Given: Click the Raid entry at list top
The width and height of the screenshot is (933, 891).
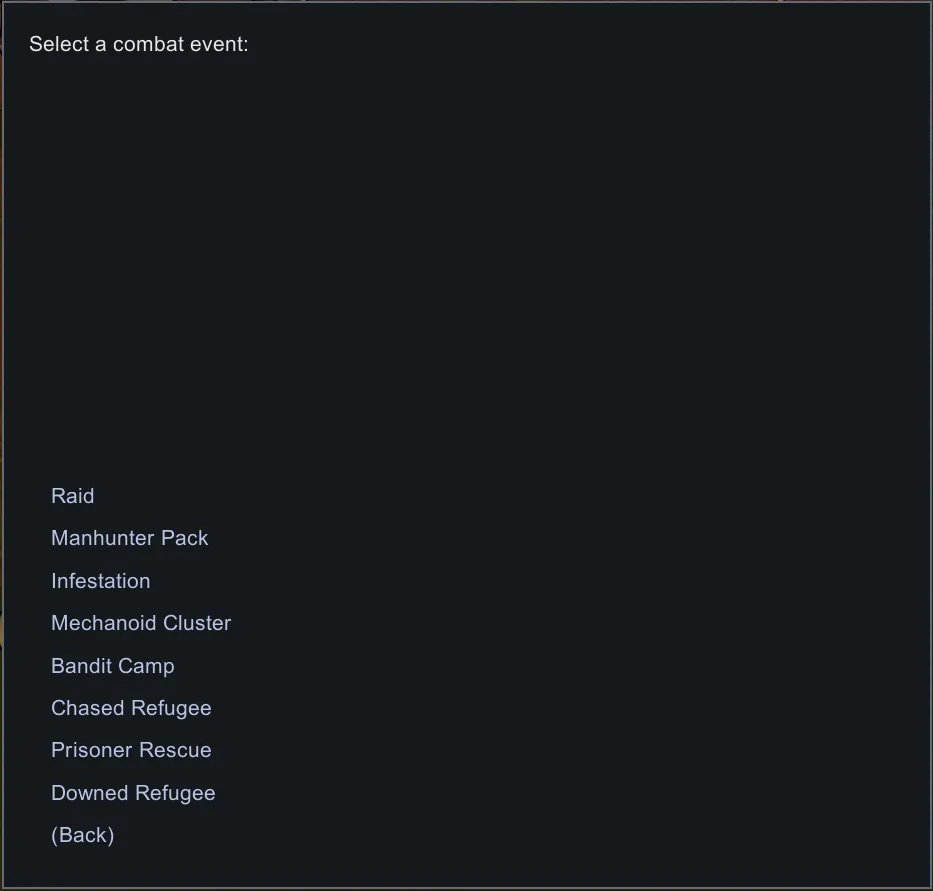Looking at the screenshot, I should click(x=73, y=496).
